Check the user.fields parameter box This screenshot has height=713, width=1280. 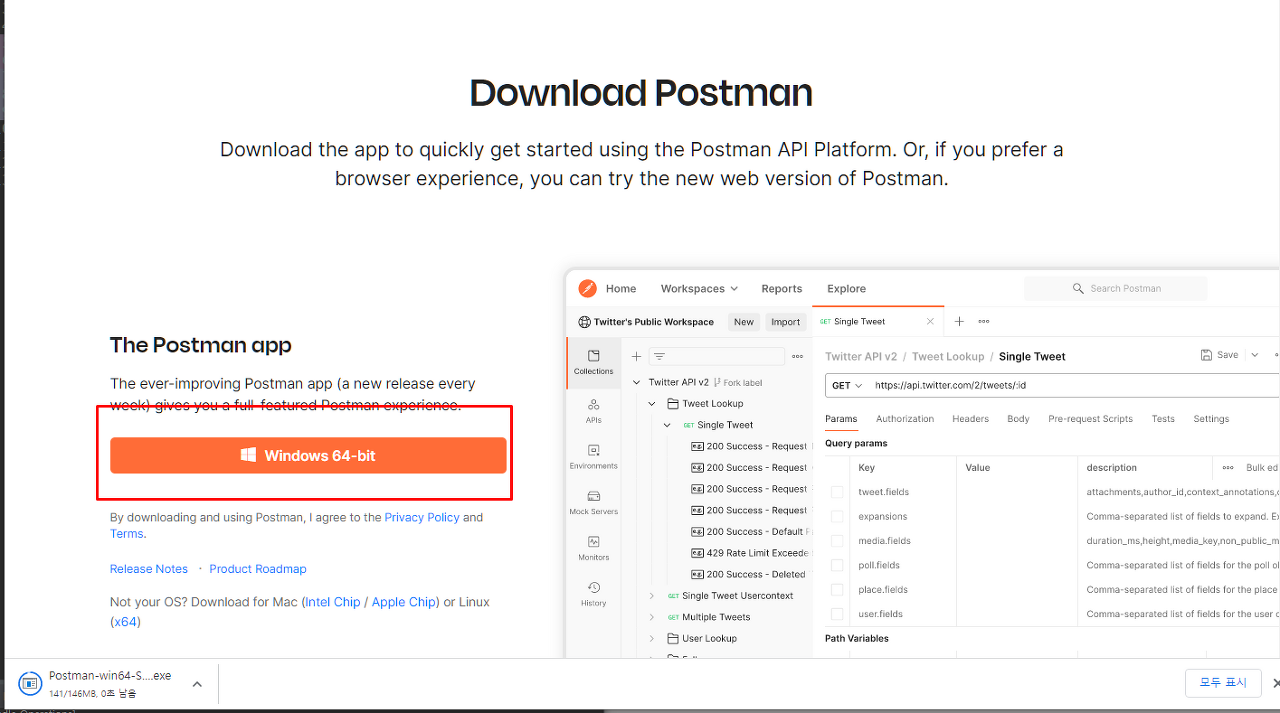click(x=837, y=614)
